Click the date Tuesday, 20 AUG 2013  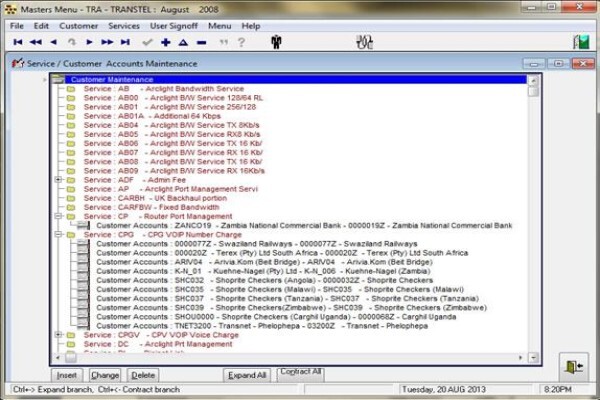(x=444, y=389)
